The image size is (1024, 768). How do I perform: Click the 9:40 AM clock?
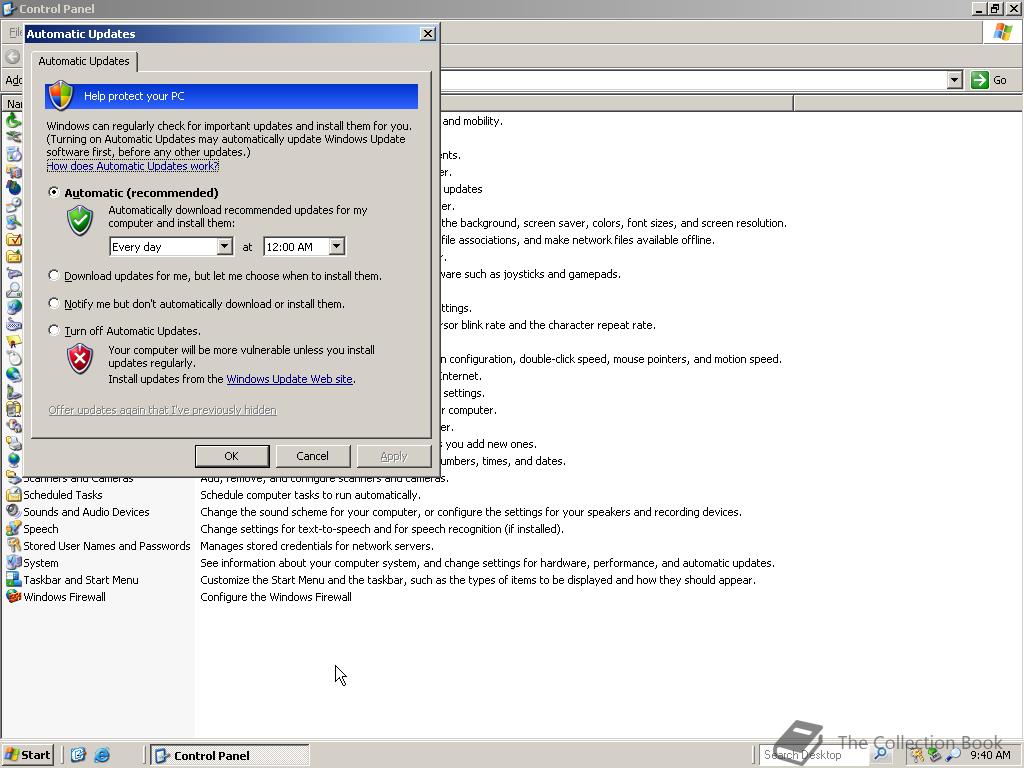pyautogui.click(x=990, y=755)
